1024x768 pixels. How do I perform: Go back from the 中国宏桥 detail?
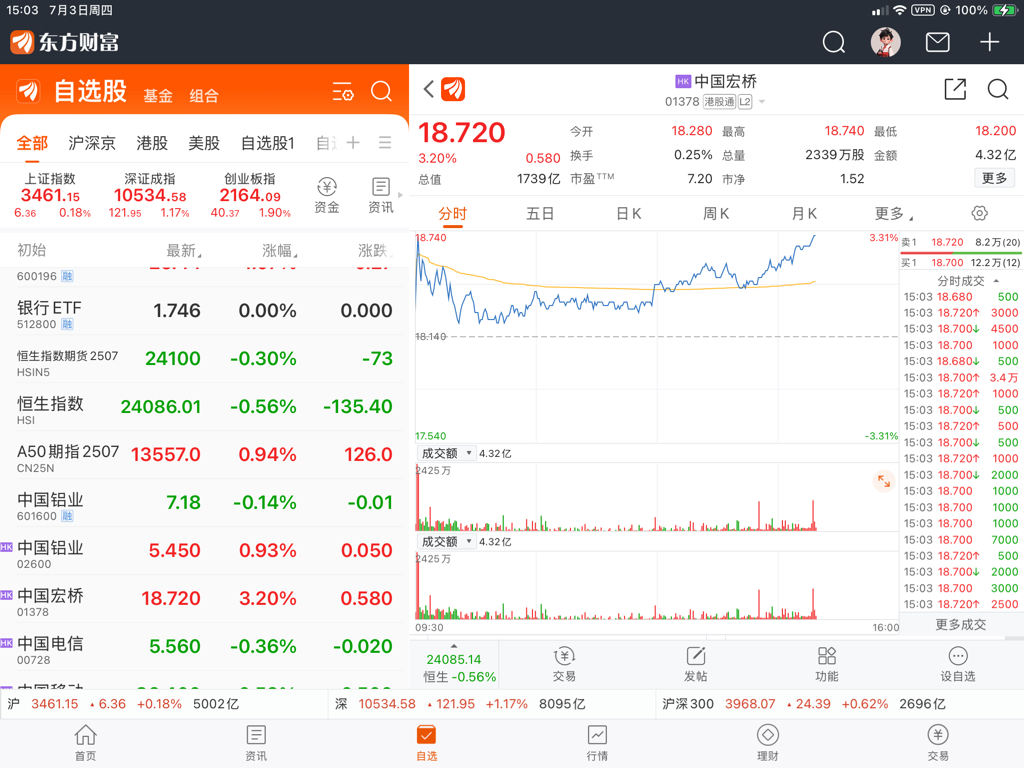pyautogui.click(x=428, y=89)
